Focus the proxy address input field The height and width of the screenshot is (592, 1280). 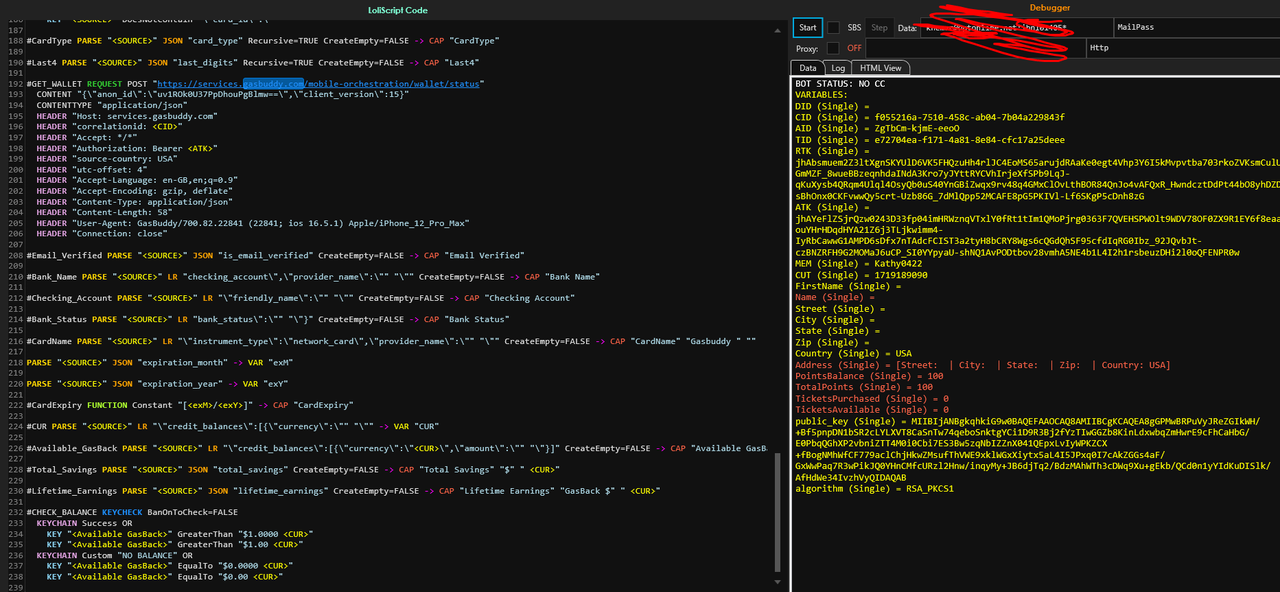[975, 48]
